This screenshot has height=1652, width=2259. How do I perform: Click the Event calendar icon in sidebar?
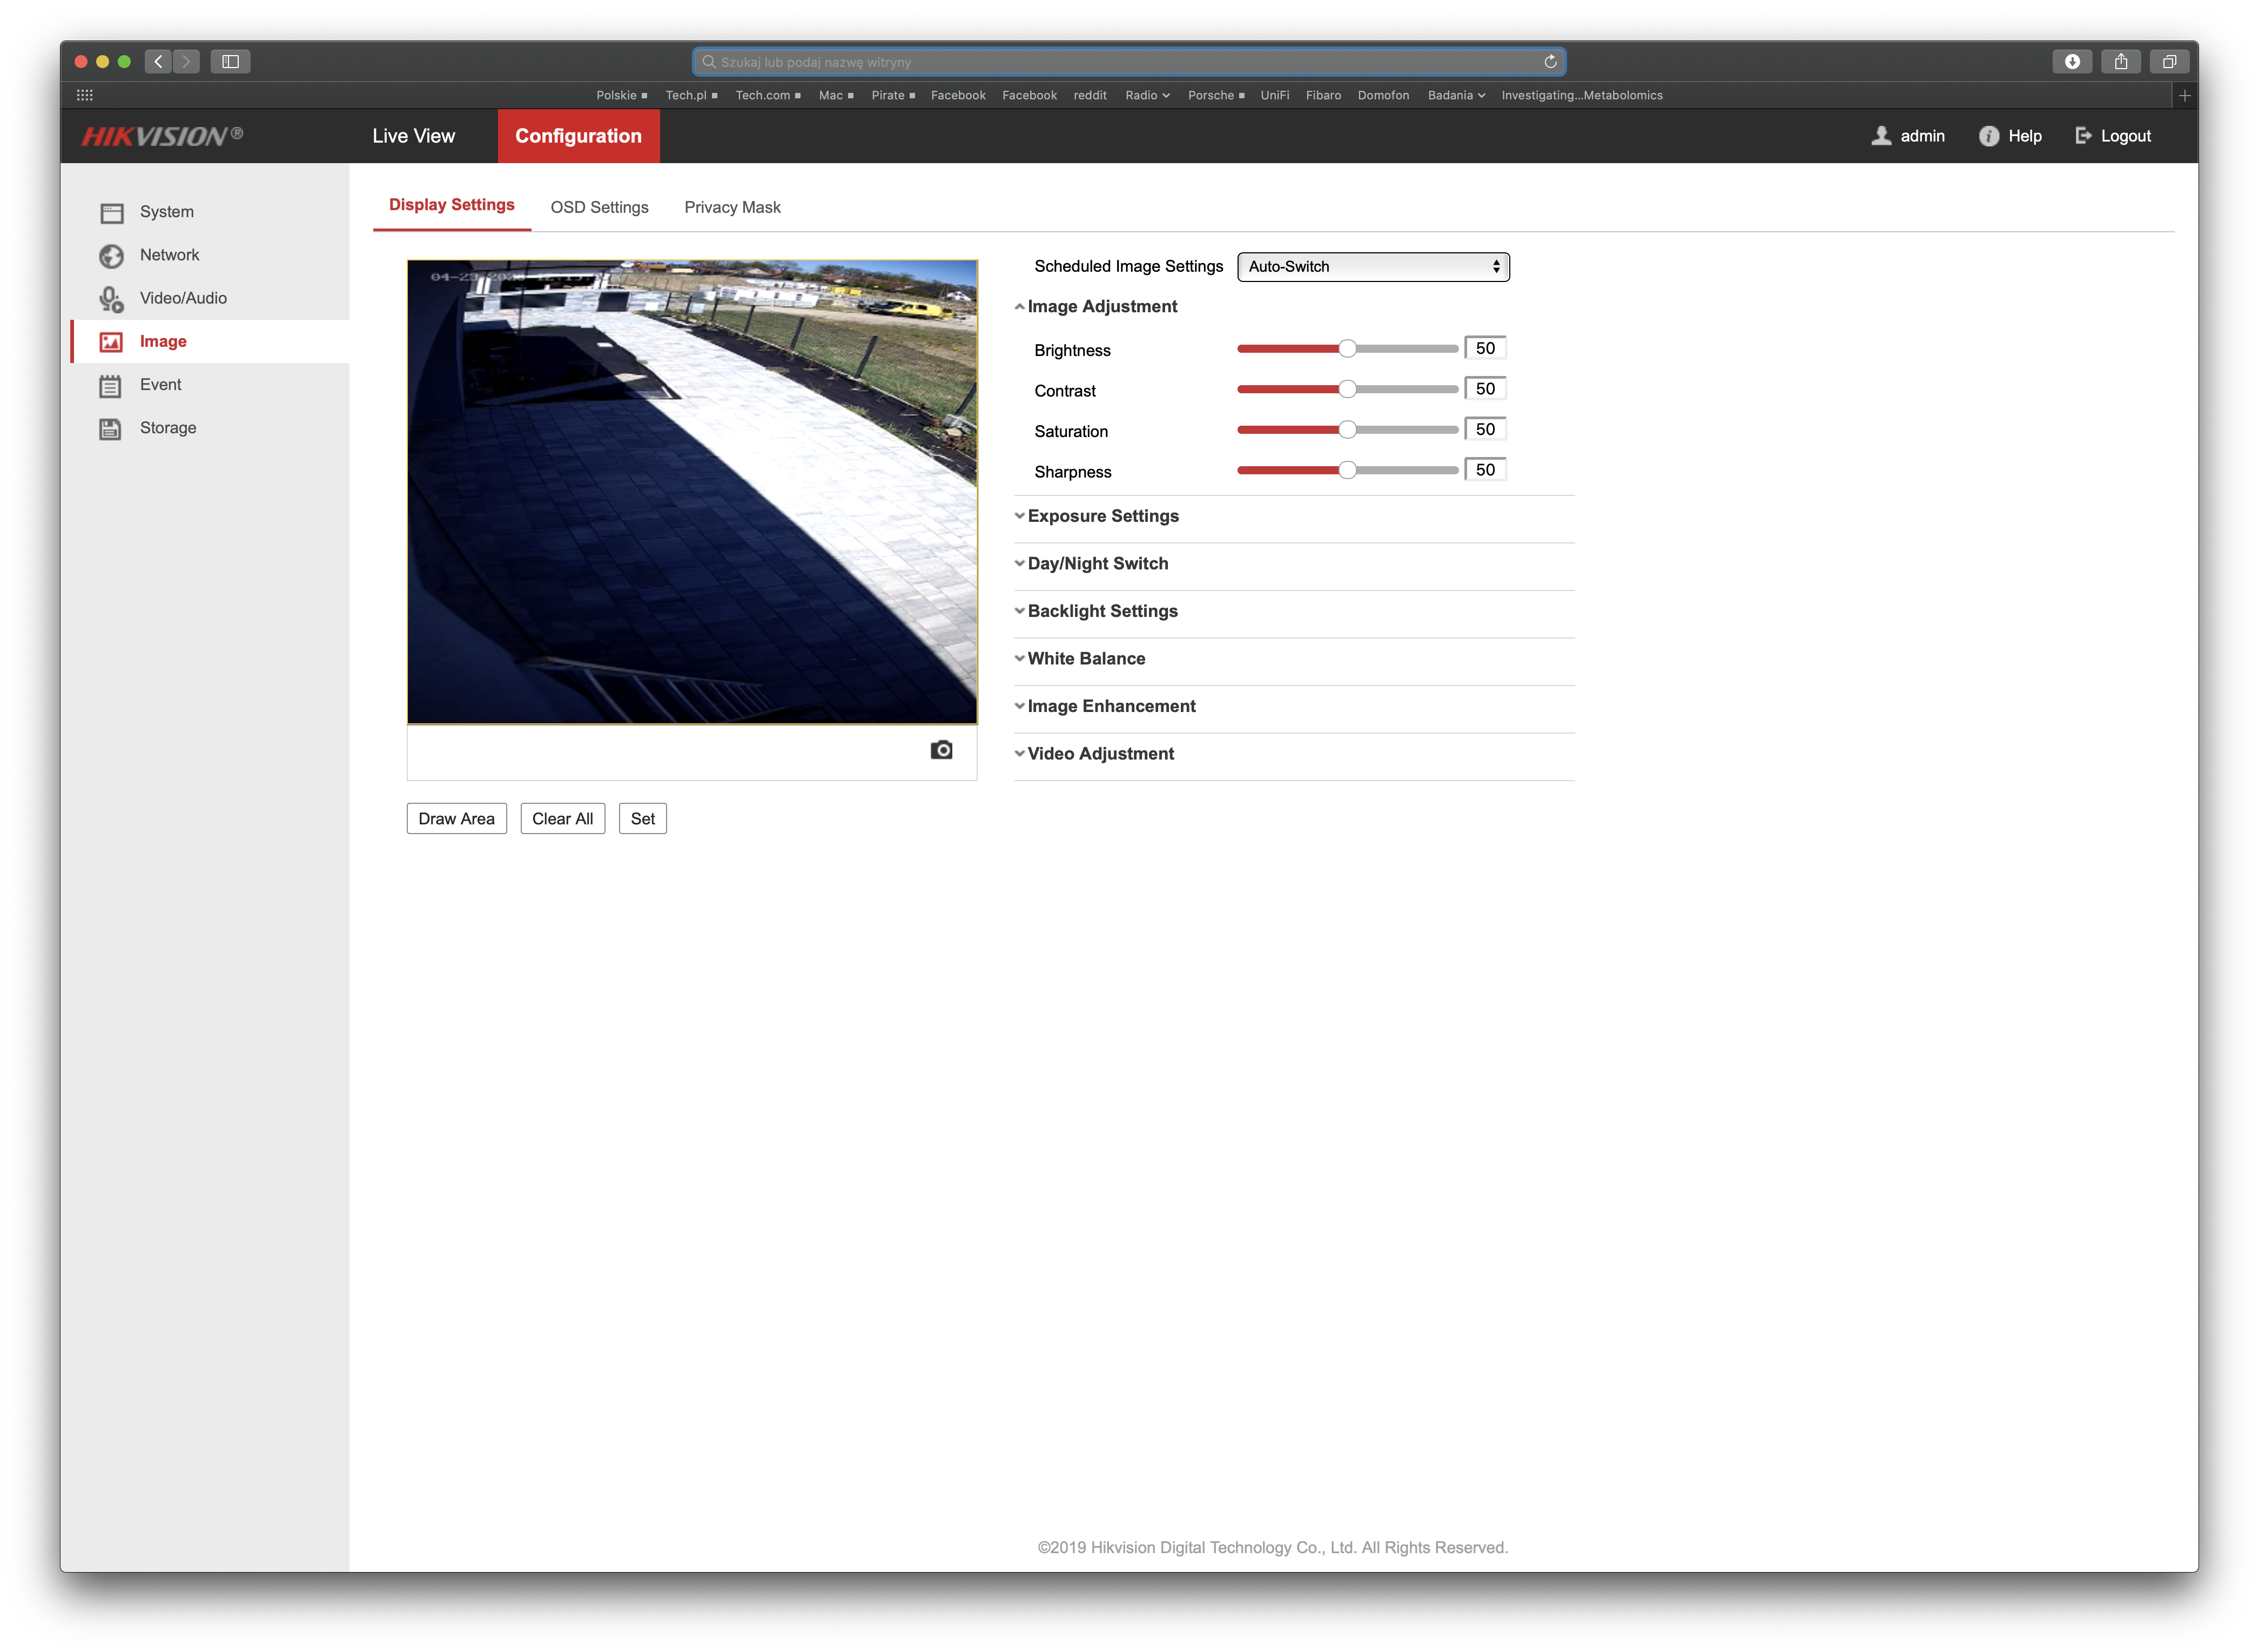point(111,386)
